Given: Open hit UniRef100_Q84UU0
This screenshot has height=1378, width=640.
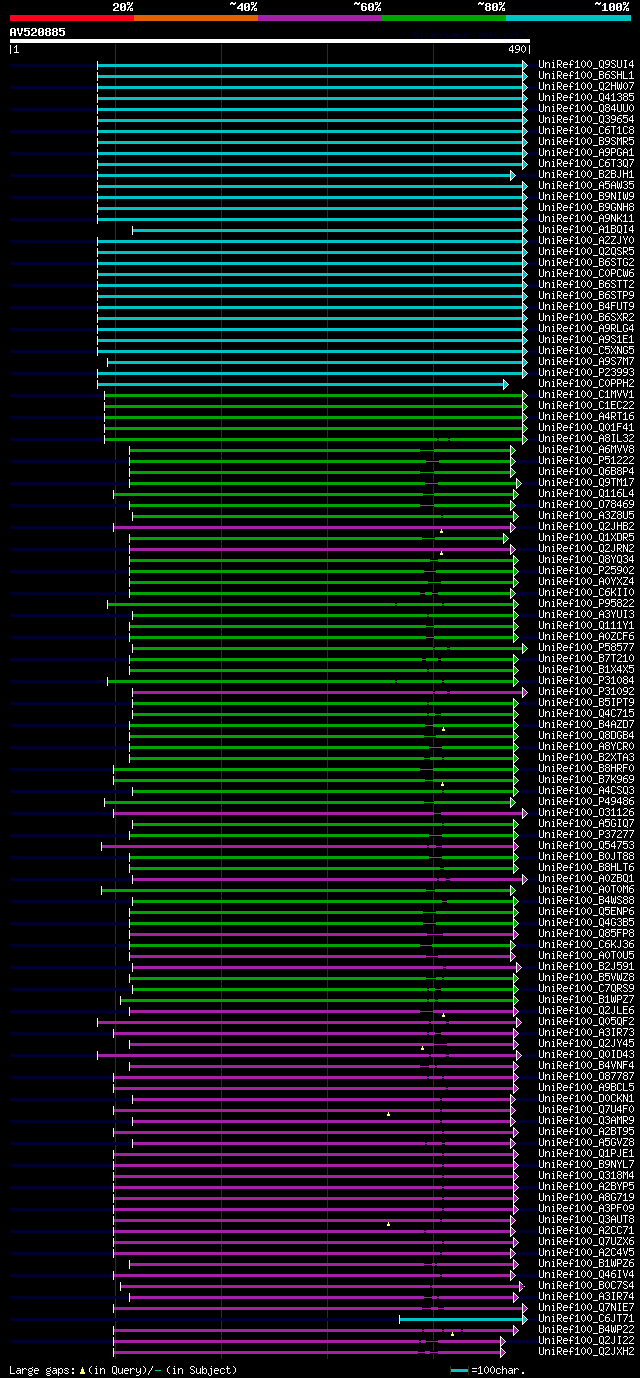Looking at the screenshot, I should coord(586,108).
